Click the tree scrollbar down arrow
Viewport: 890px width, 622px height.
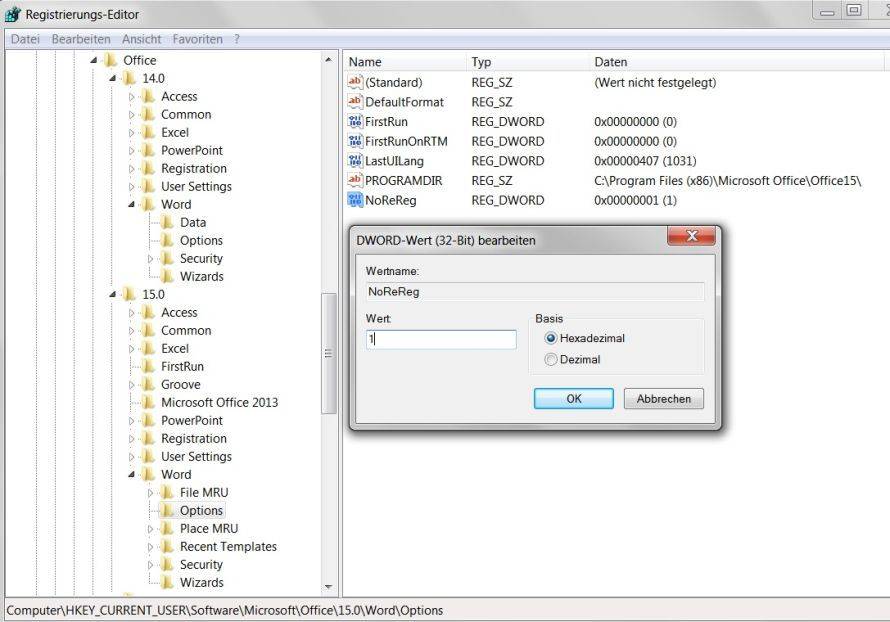click(328, 587)
